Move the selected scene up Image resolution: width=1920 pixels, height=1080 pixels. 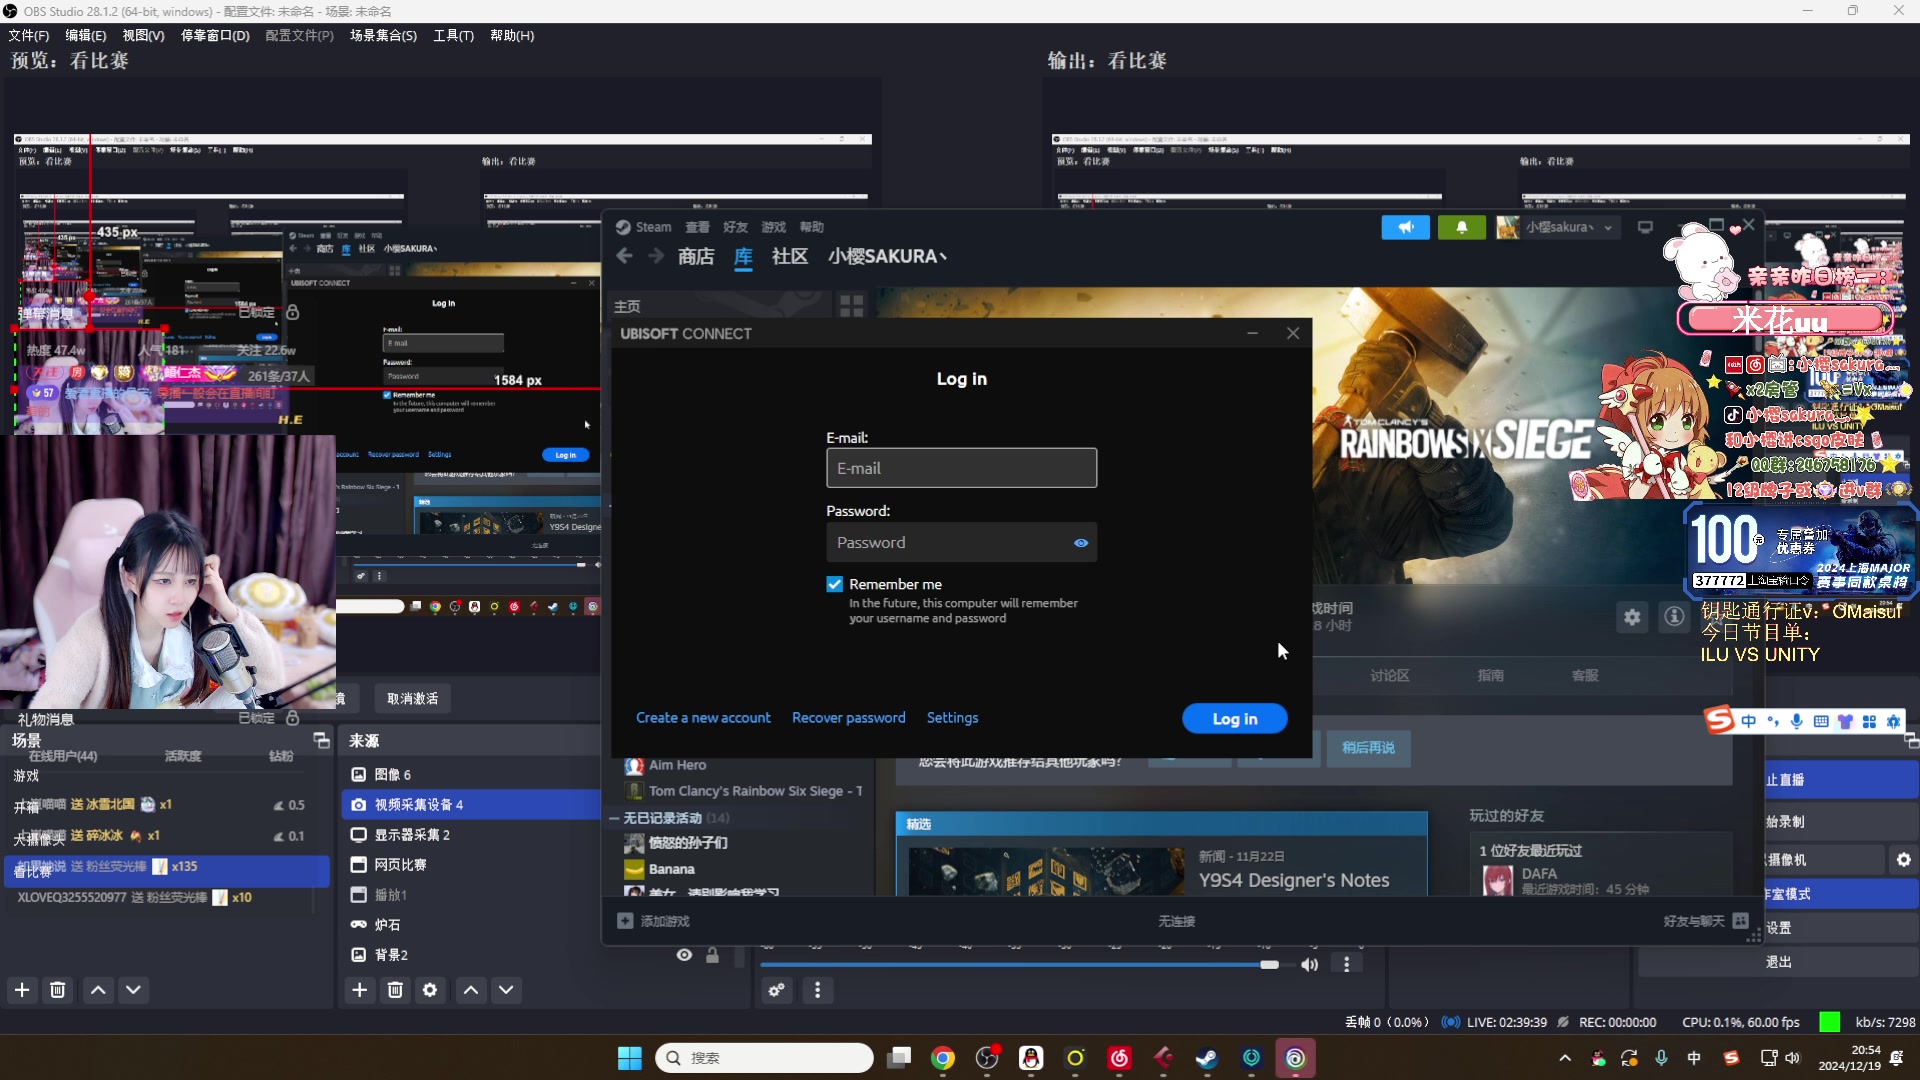[98, 990]
